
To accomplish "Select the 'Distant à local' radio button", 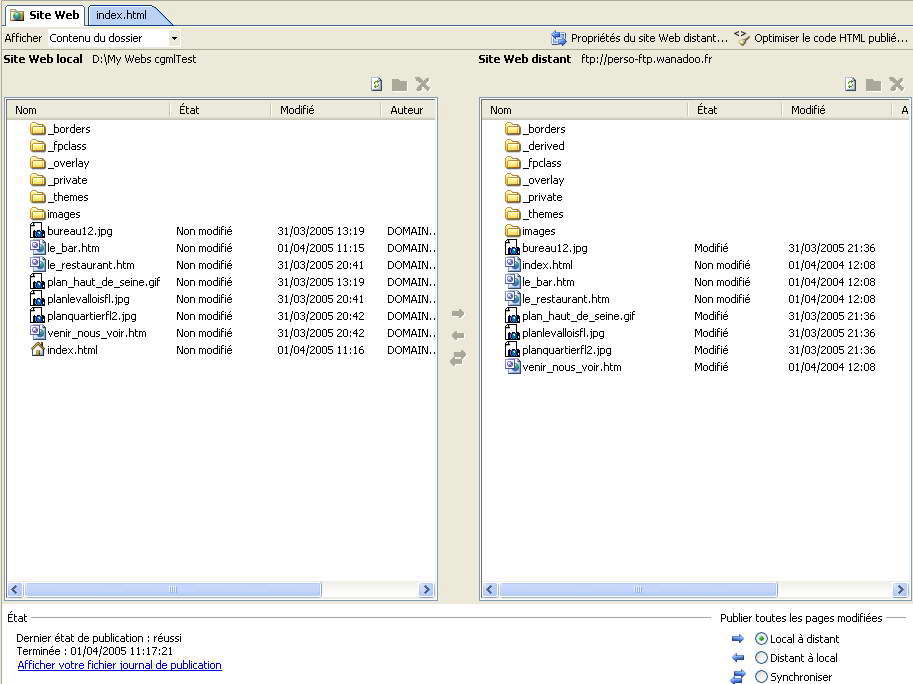I will tap(762, 658).
